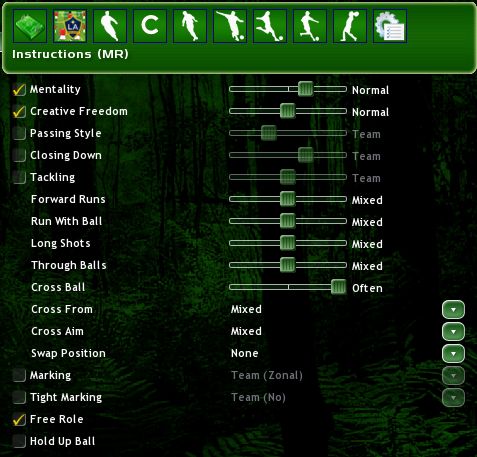The width and height of the screenshot is (477, 457).
Task: Tick the Tackling checkbox
Action: click(x=19, y=177)
